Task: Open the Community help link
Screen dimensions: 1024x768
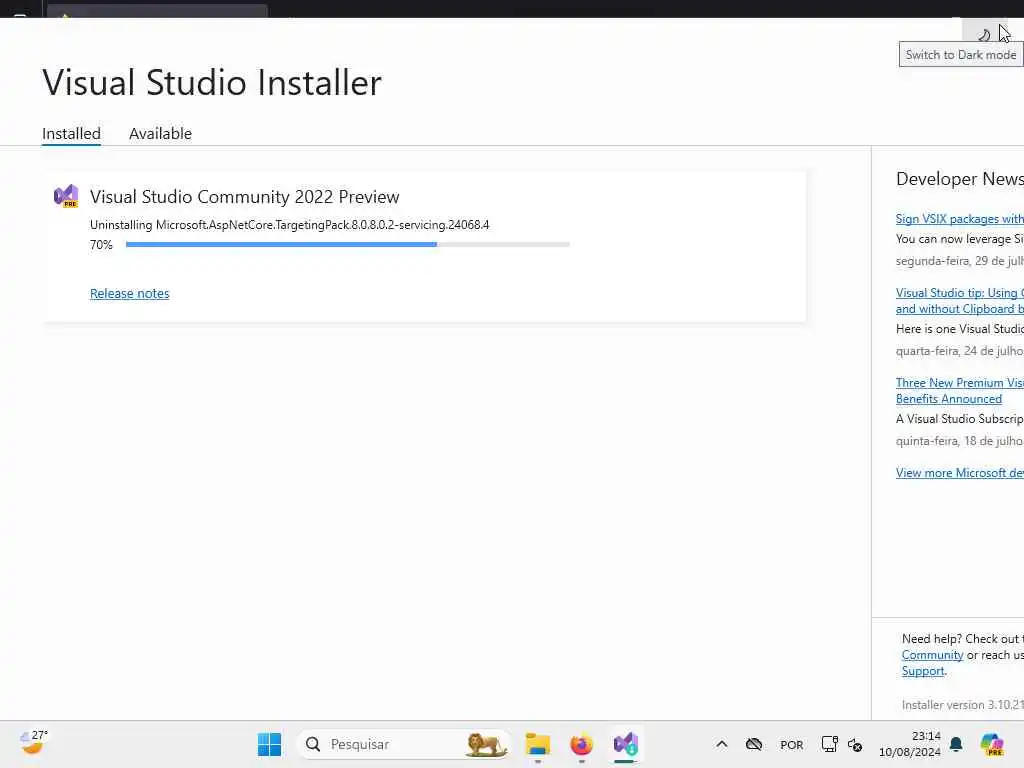Action: (932, 655)
